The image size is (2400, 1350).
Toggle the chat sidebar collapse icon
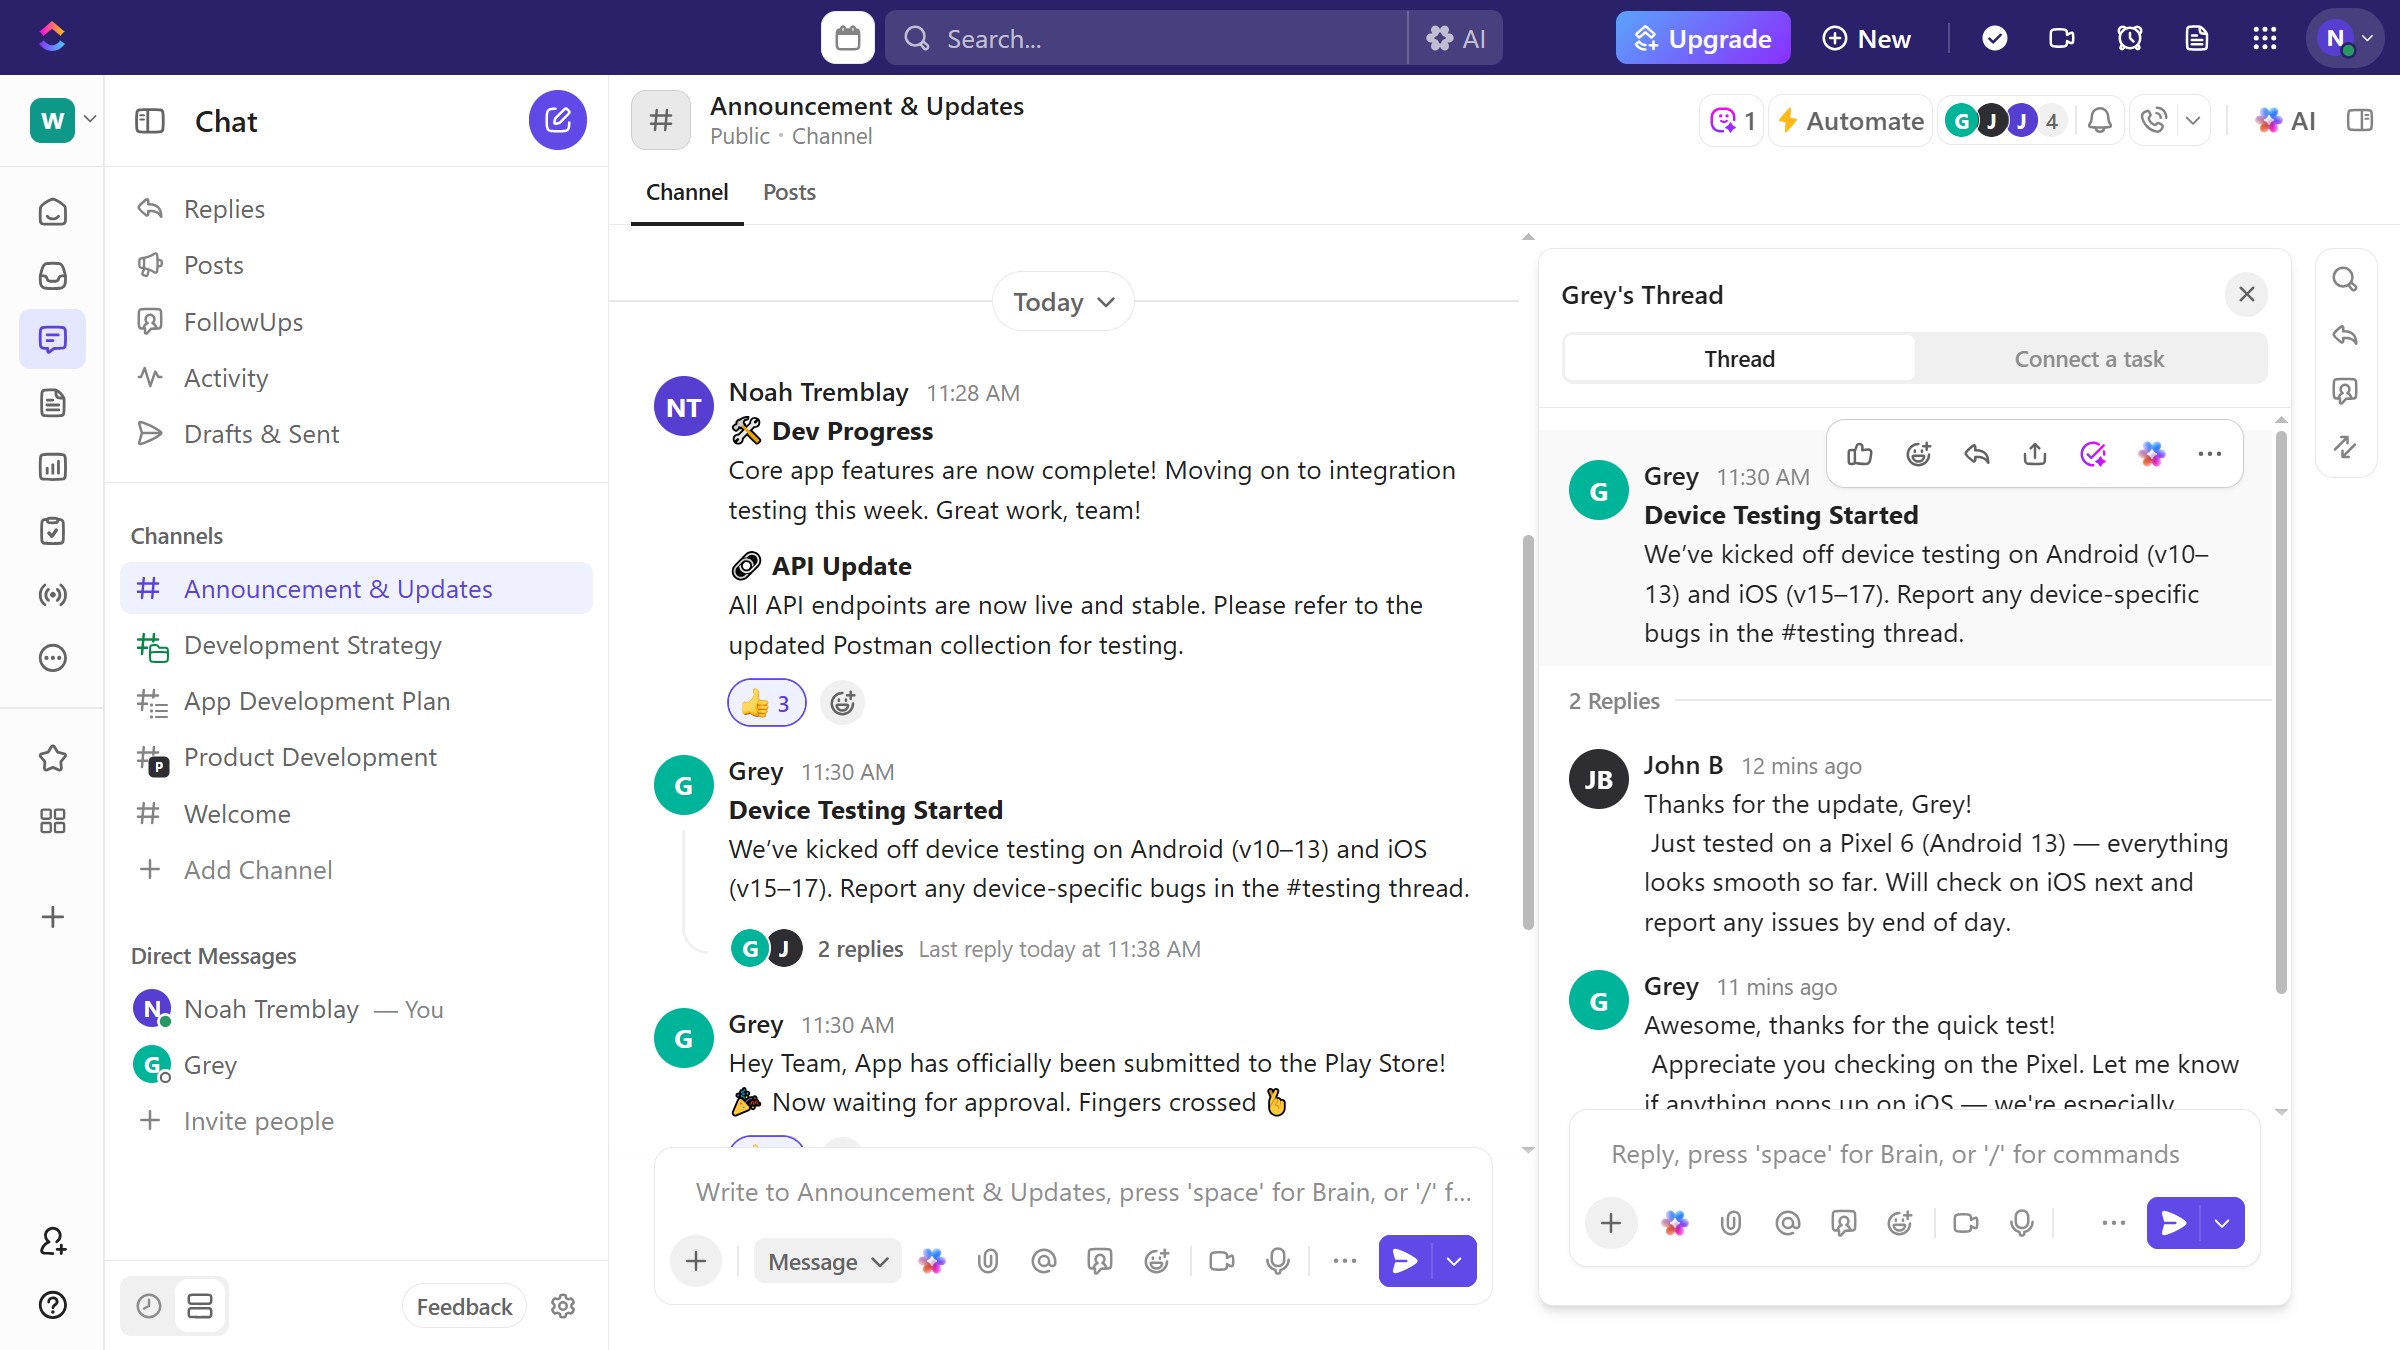(150, 121)
